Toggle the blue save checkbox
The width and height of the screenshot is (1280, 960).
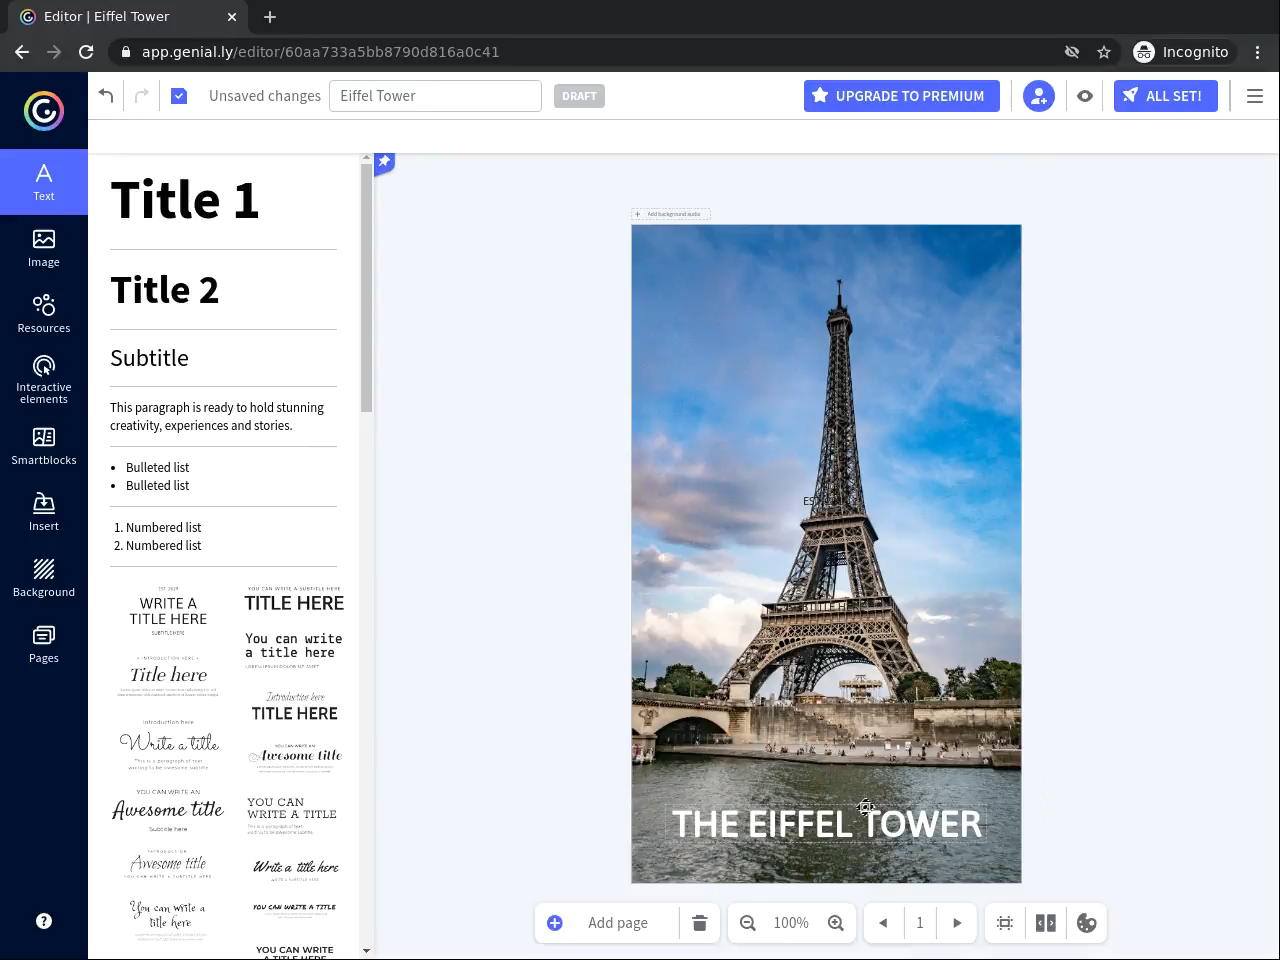click(179, 96)
